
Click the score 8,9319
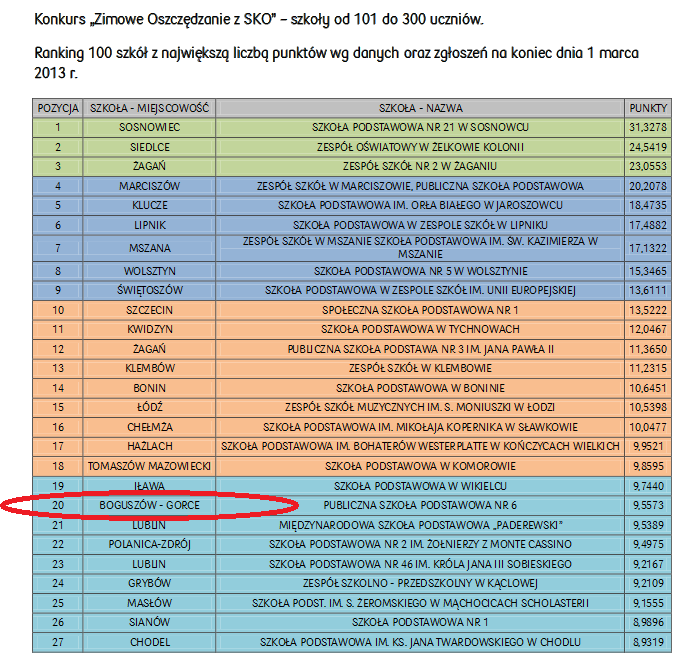click(x=648, y=642)
